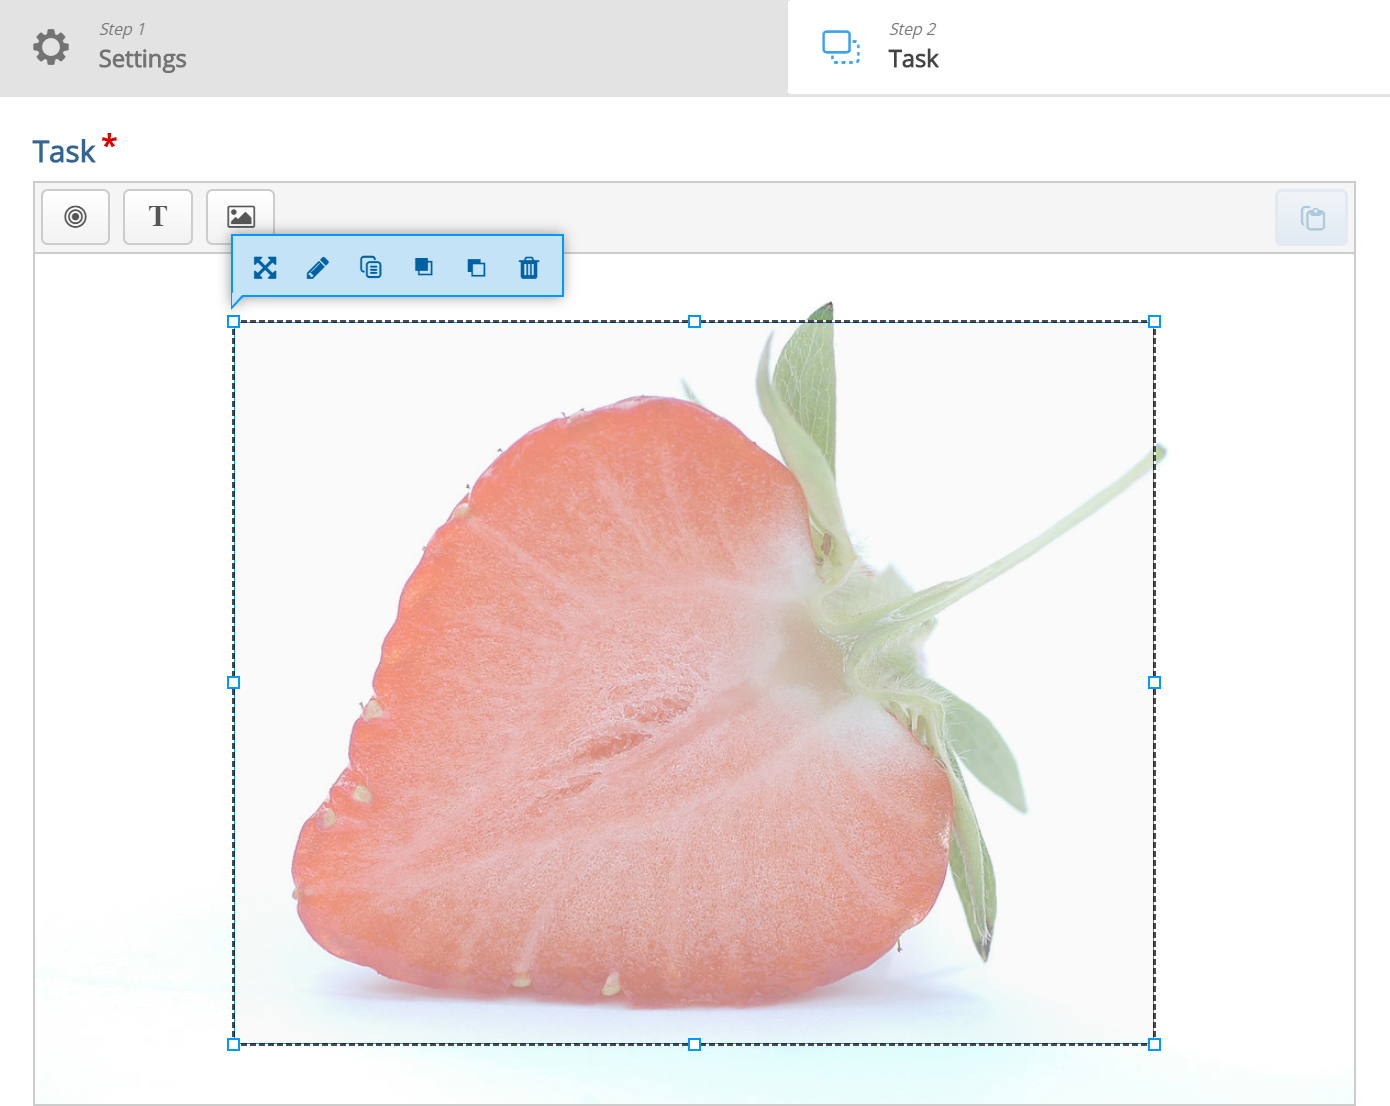Click the Task step icon
The width and height of the screenshot is (1390, 1106).
(x=841, y=47)
